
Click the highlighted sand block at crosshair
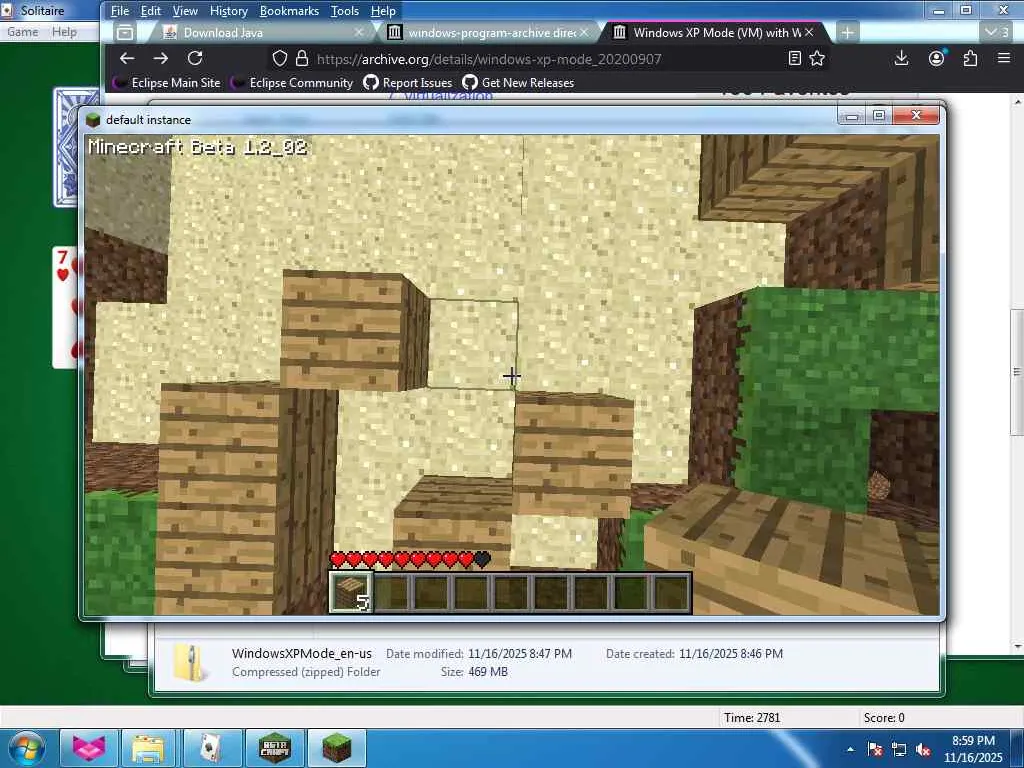[473, 344]
